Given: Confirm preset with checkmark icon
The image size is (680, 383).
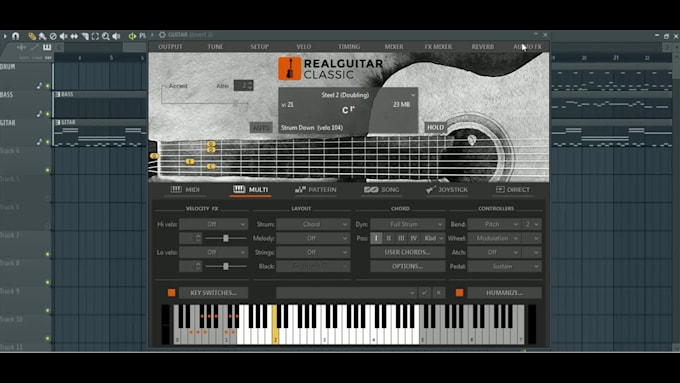Looking at the screenshot, I should tap(425, 293).
